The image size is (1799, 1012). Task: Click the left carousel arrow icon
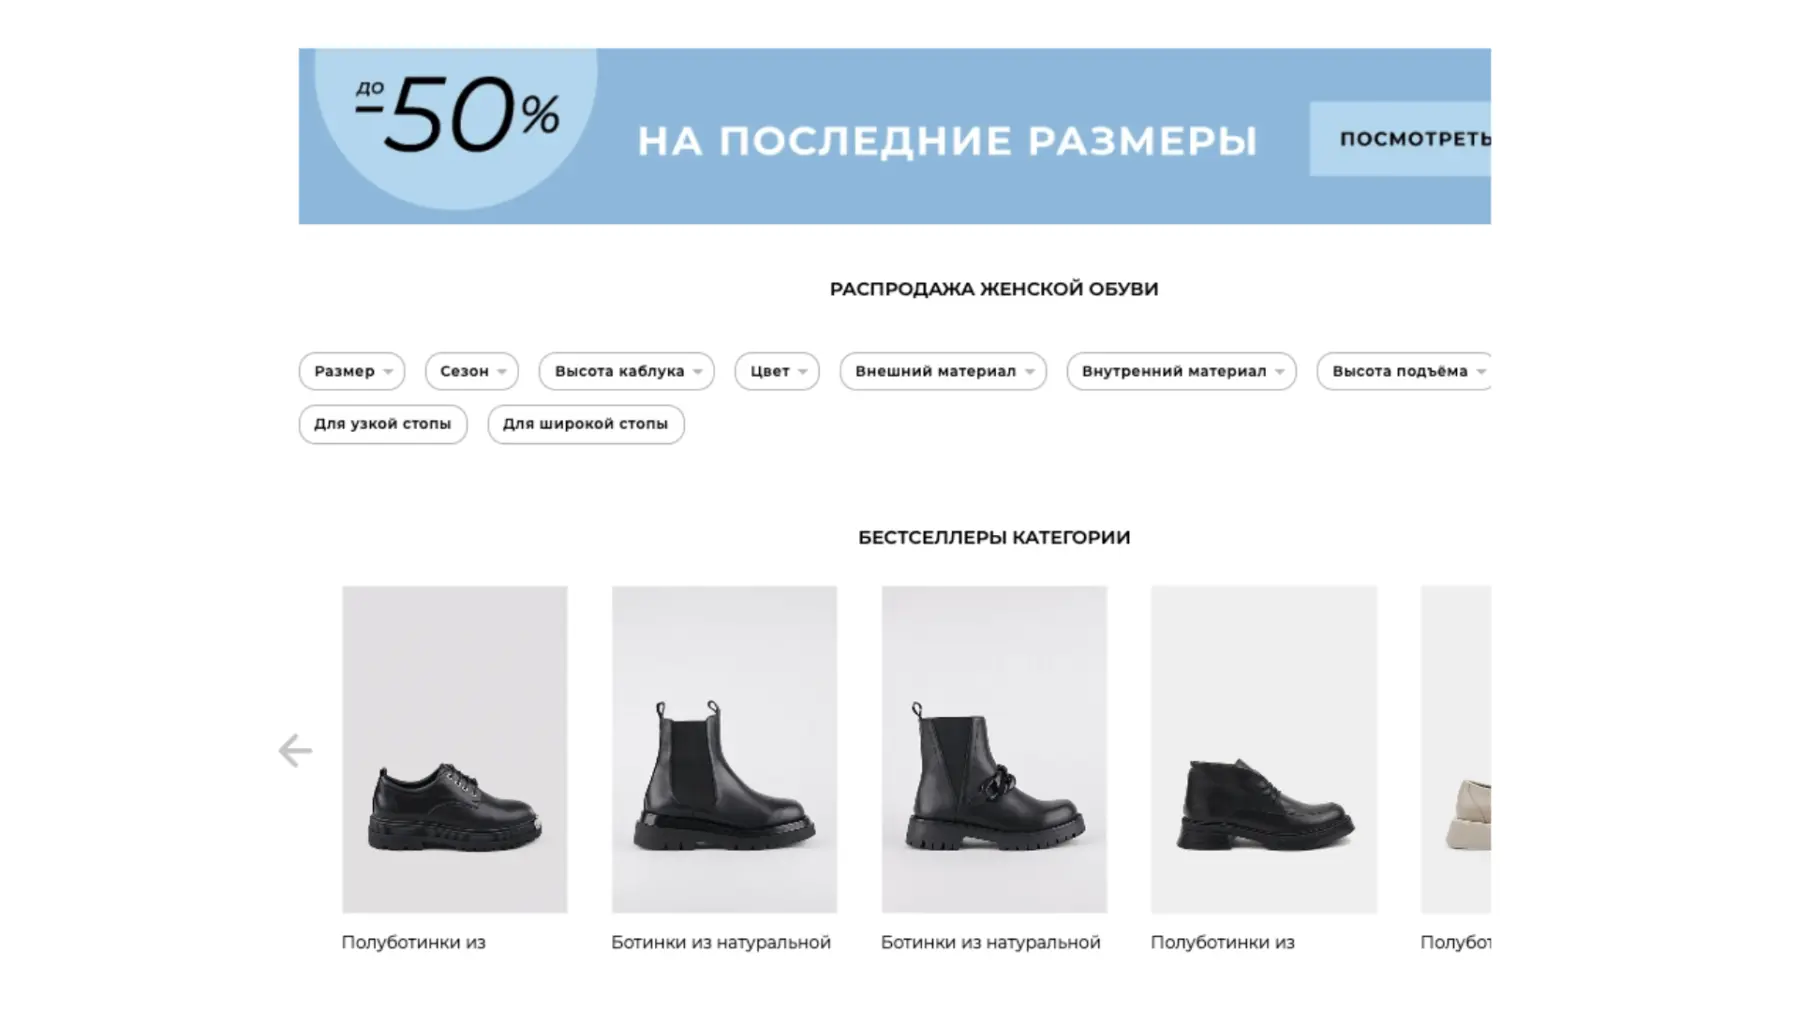tap(295, 750)
